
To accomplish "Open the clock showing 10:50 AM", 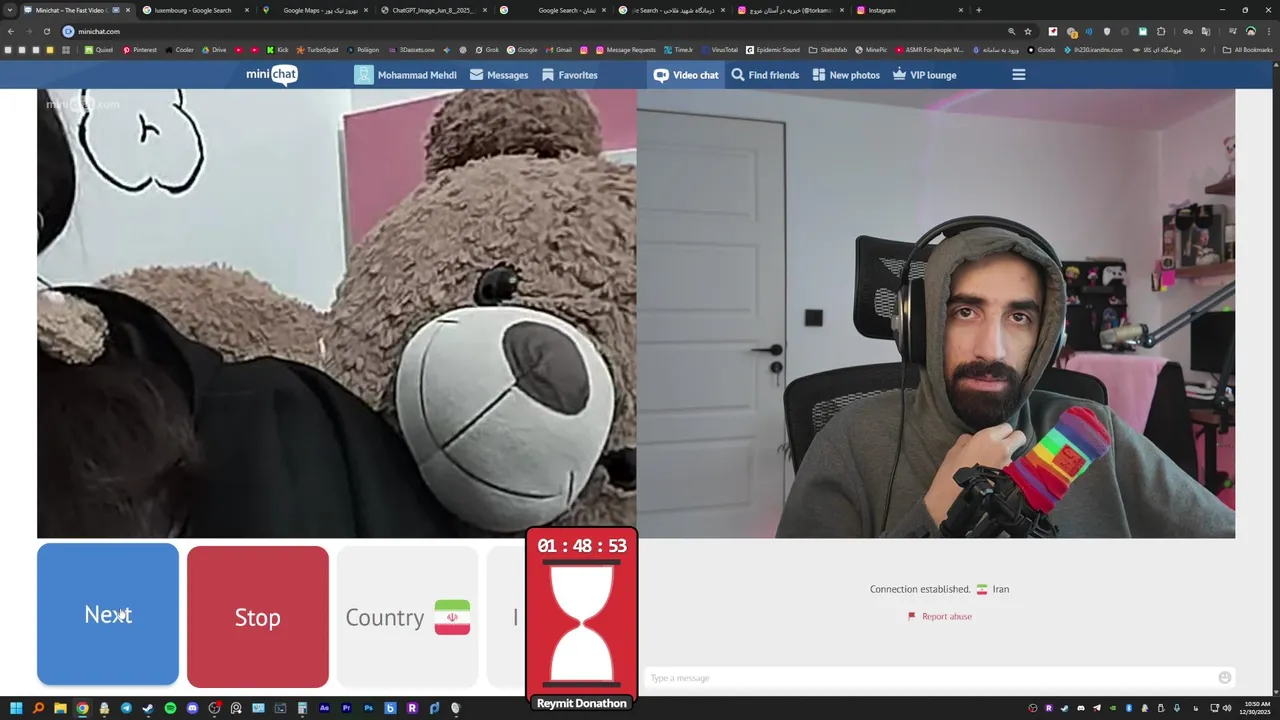I will point(1257,708).
